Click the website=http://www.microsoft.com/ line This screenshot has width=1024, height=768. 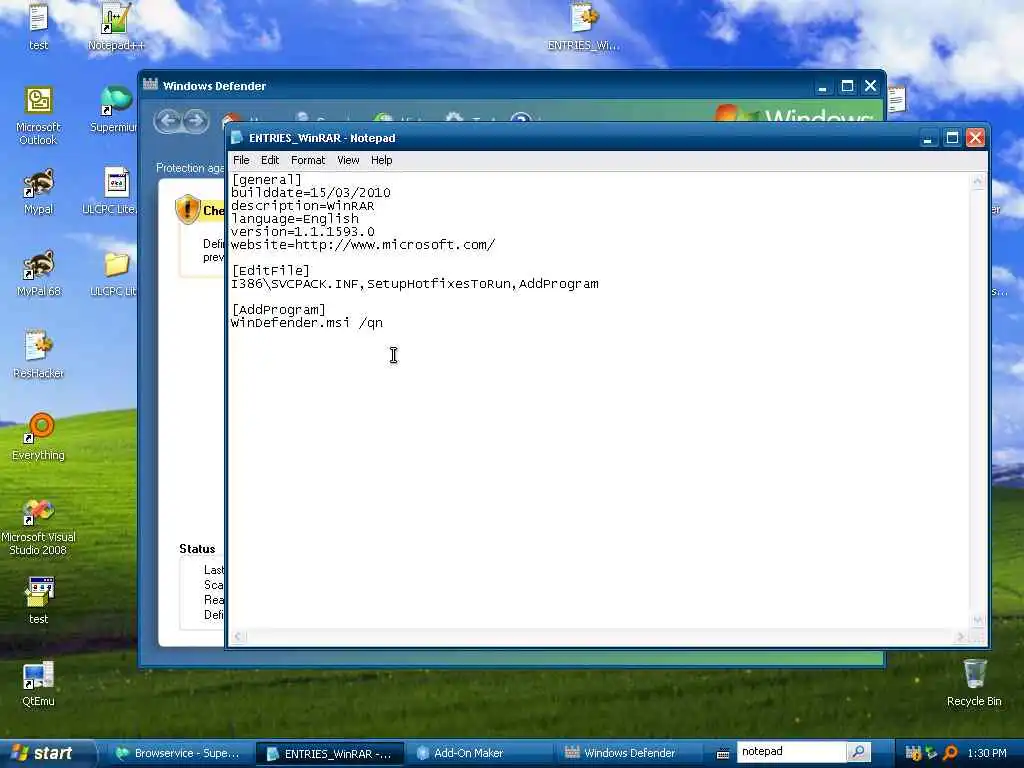[363, 245]
